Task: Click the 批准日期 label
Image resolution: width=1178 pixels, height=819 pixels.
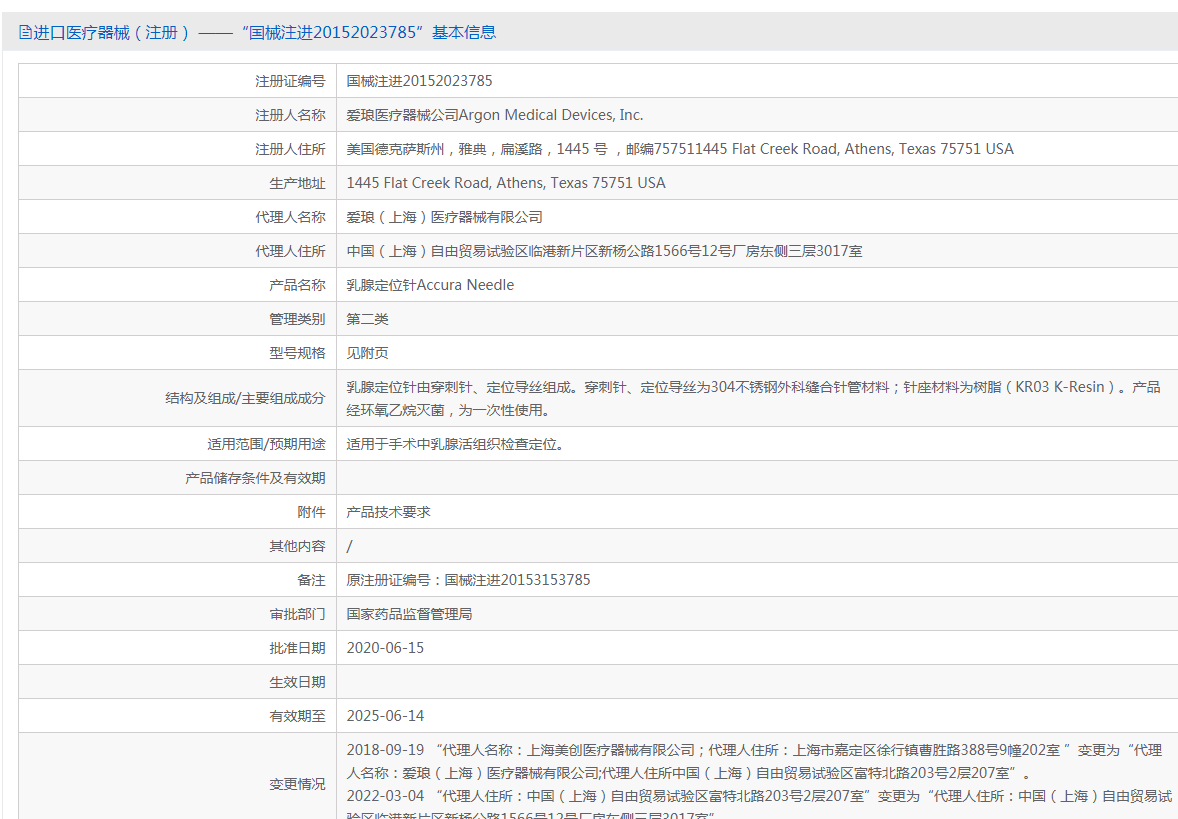Action: [x=298, y=648]
